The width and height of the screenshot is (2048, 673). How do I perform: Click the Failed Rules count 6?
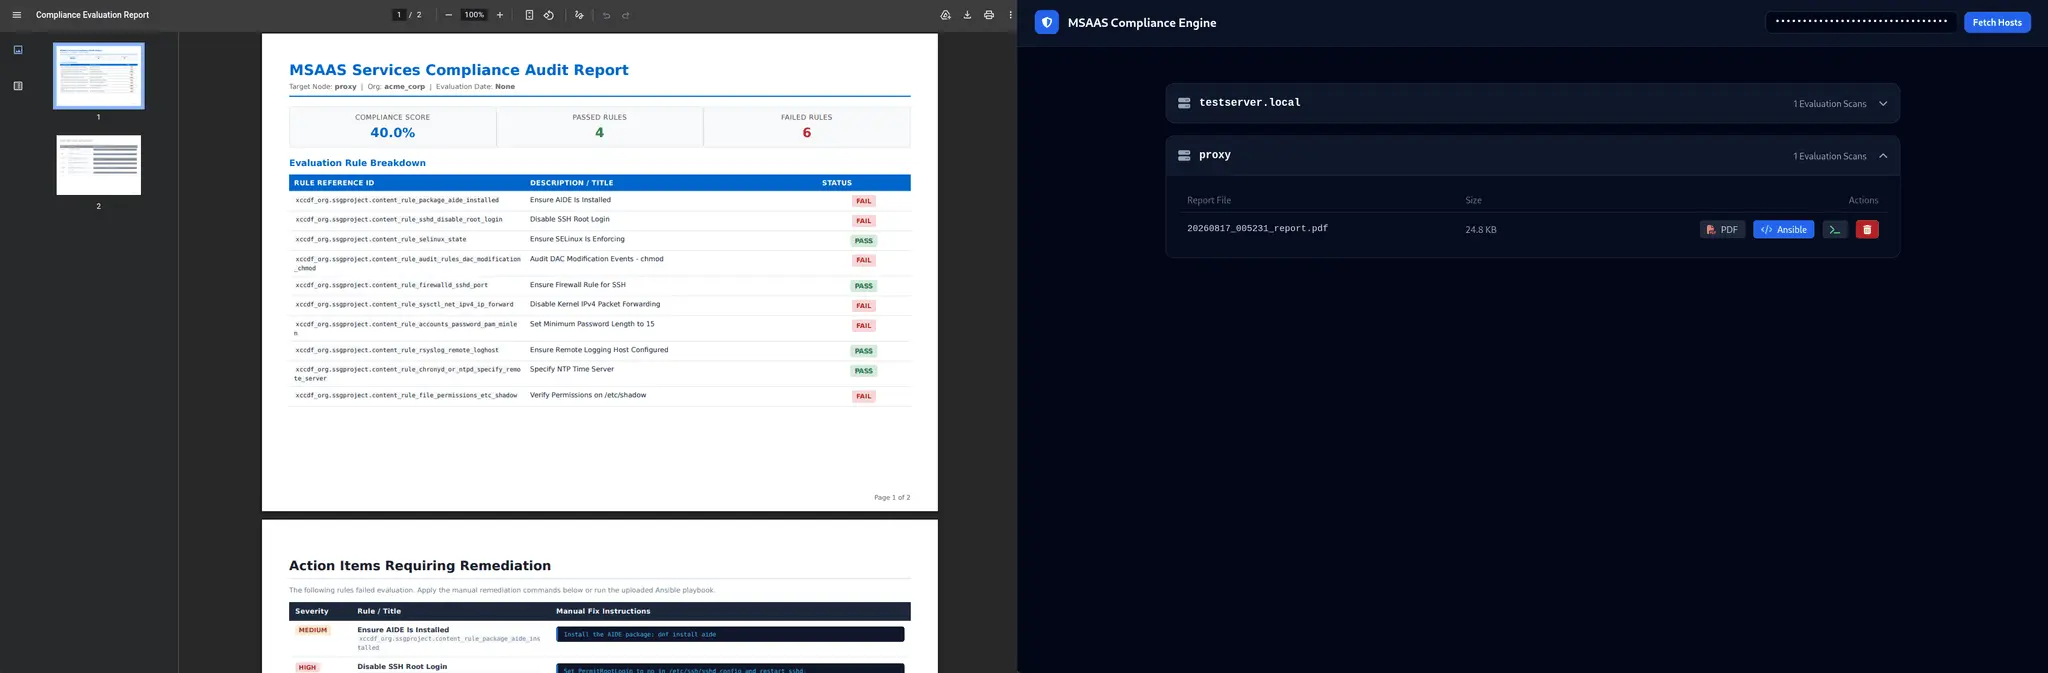click(807, 133)
